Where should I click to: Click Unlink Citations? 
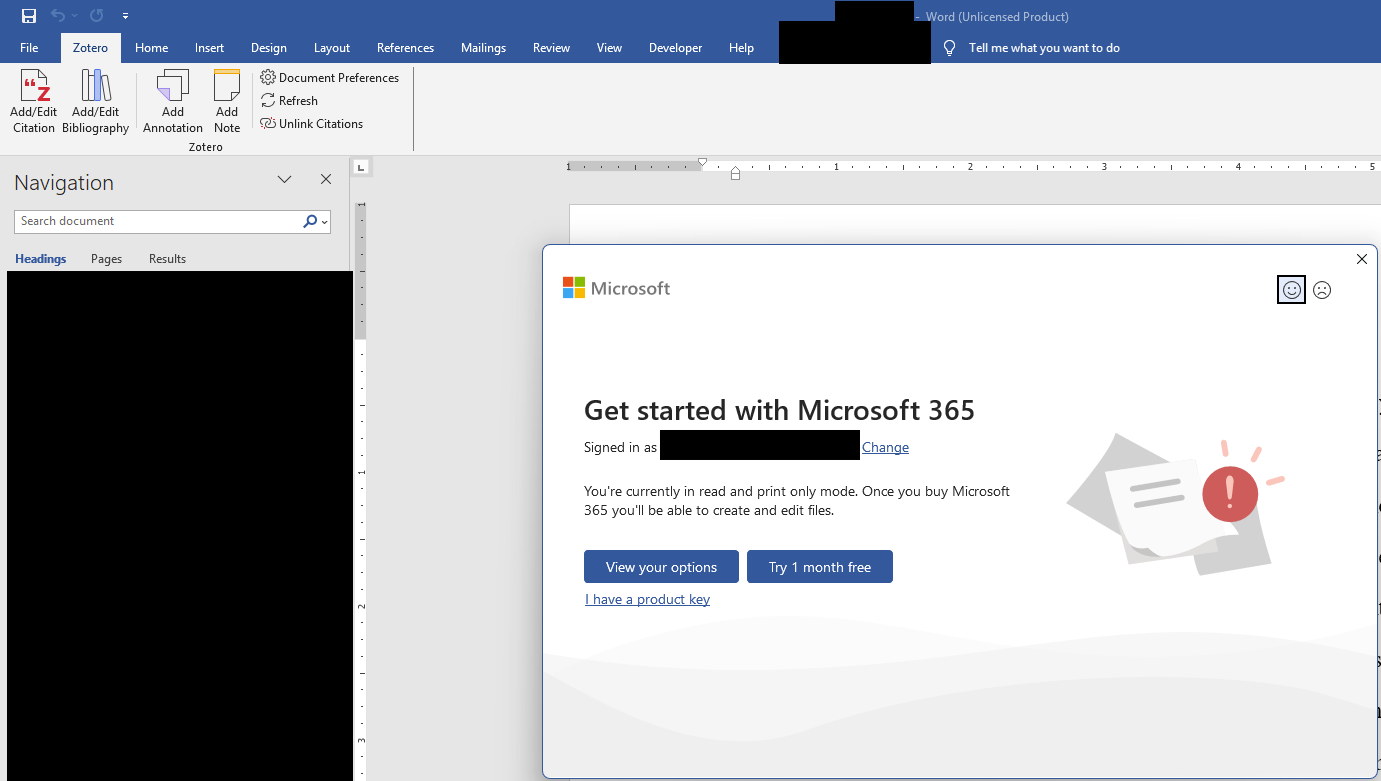[312, 123]
